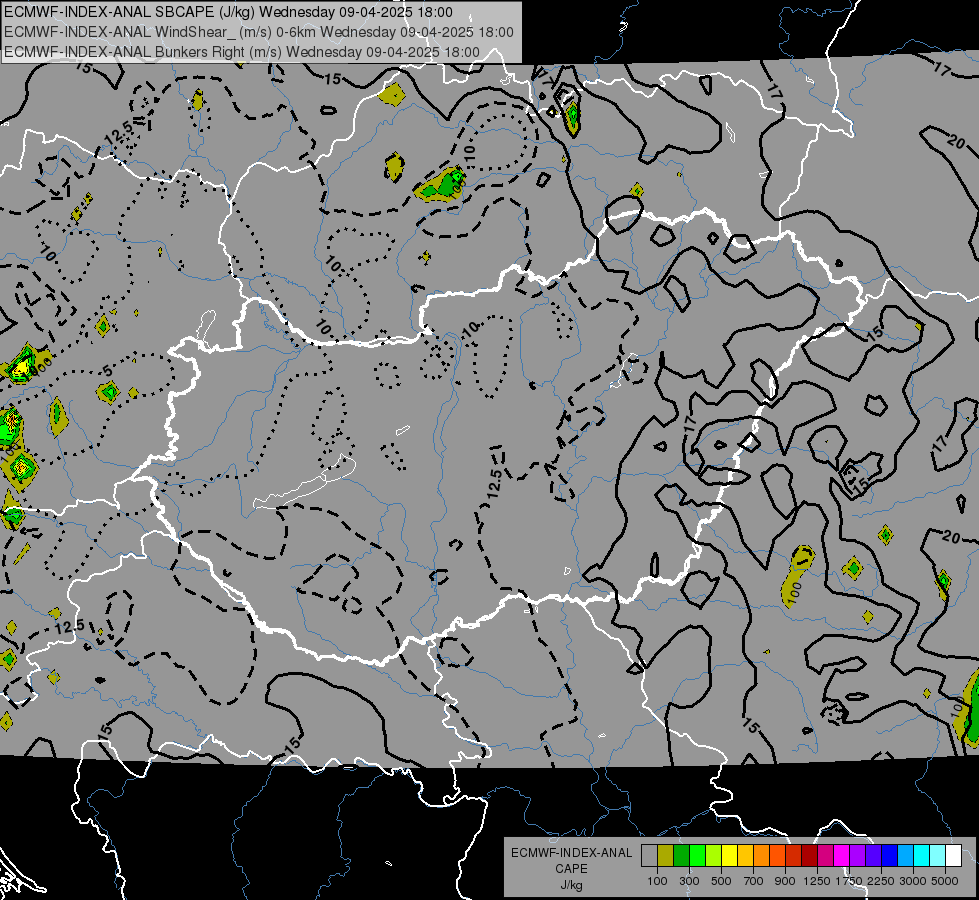Choose the purple legend swatch
Viewport: 979px width, 900px height.
pos(858,855)
